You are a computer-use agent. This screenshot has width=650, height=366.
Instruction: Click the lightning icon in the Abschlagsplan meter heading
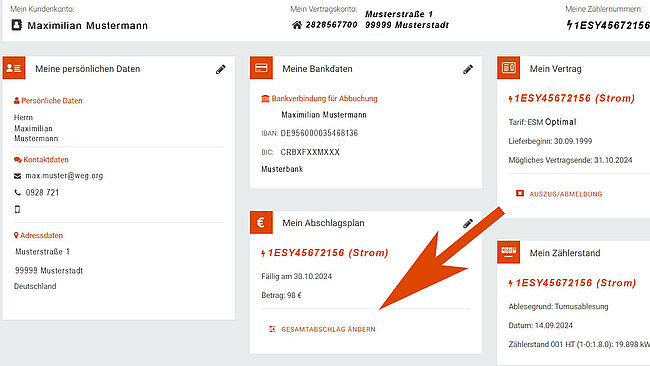(263, 253)
